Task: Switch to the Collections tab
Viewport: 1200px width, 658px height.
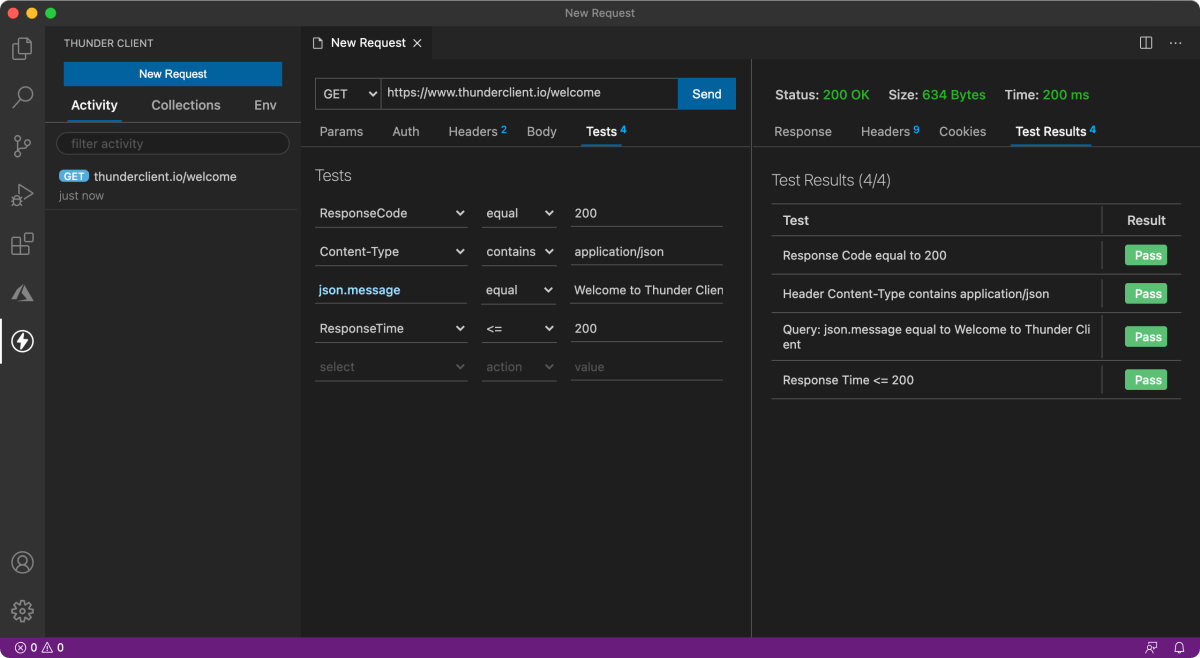Action: (186, 105)
